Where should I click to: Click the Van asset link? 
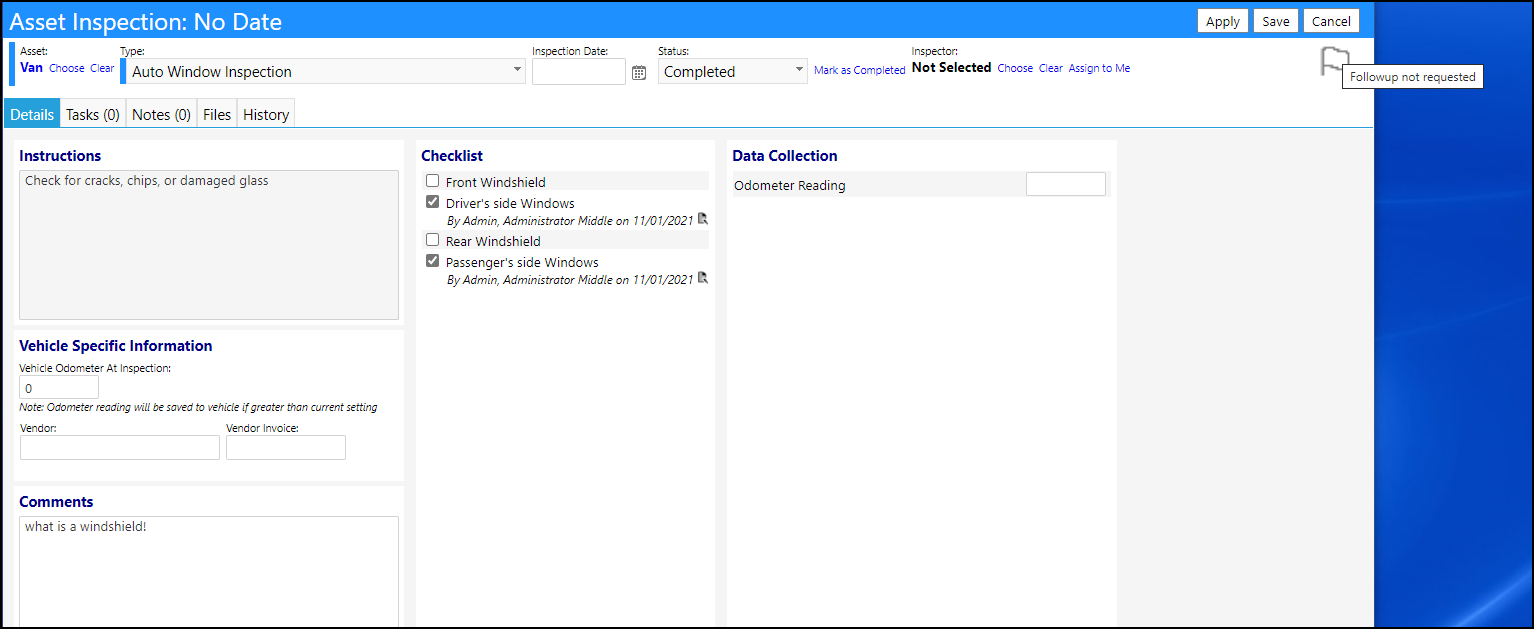(31, 68)
